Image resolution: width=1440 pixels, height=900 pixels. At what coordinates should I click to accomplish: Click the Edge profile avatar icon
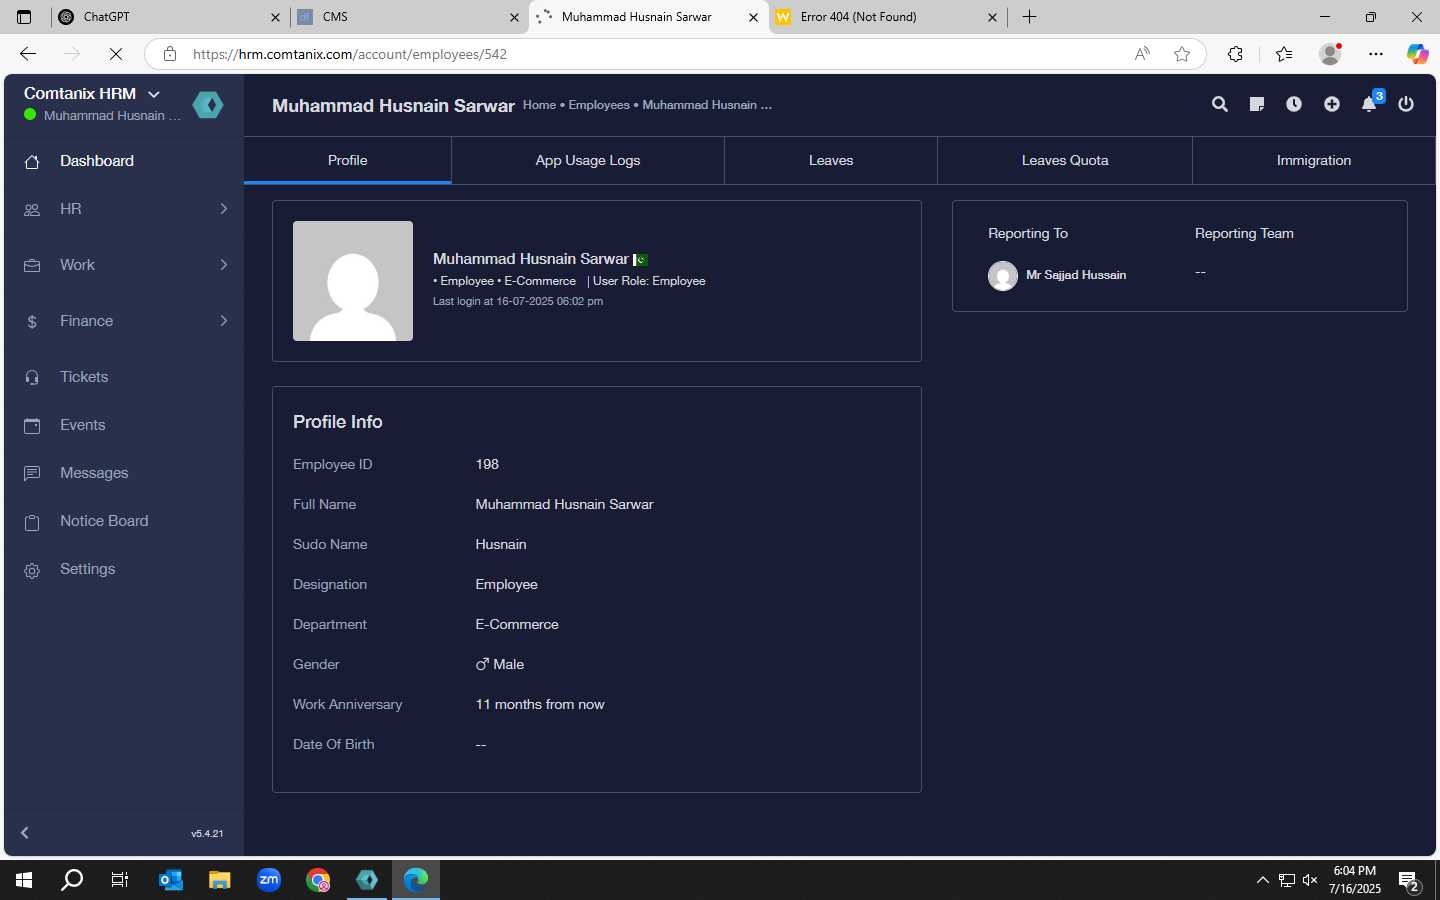point(1330,54)
